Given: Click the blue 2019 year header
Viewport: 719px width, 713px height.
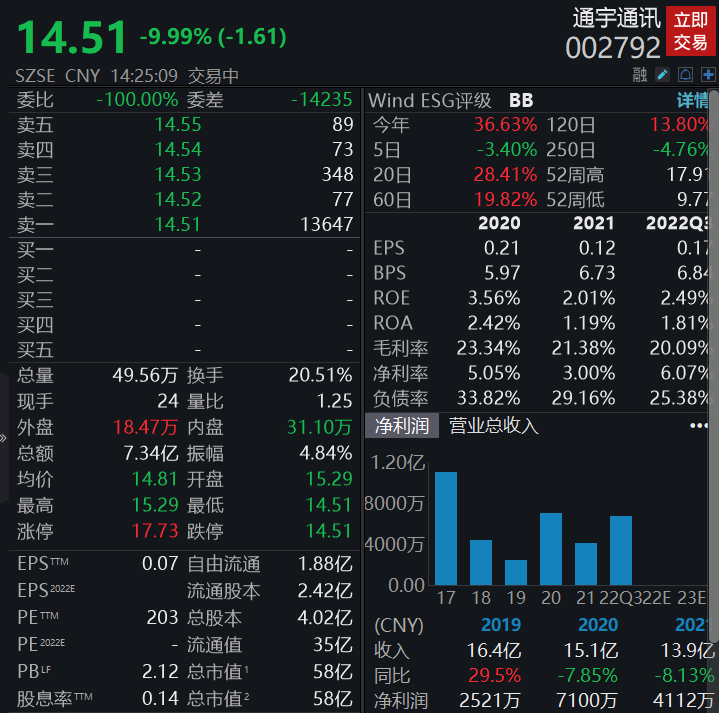Looking at the screenshot, I should 501,625.
